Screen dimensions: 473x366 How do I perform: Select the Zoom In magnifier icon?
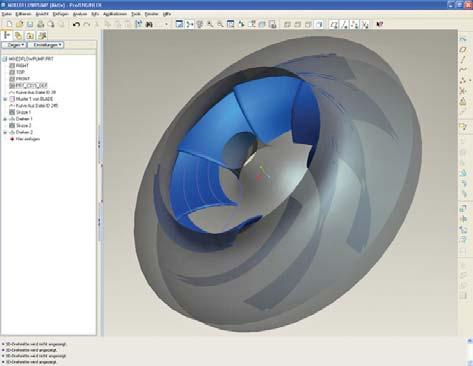[210, 24]
